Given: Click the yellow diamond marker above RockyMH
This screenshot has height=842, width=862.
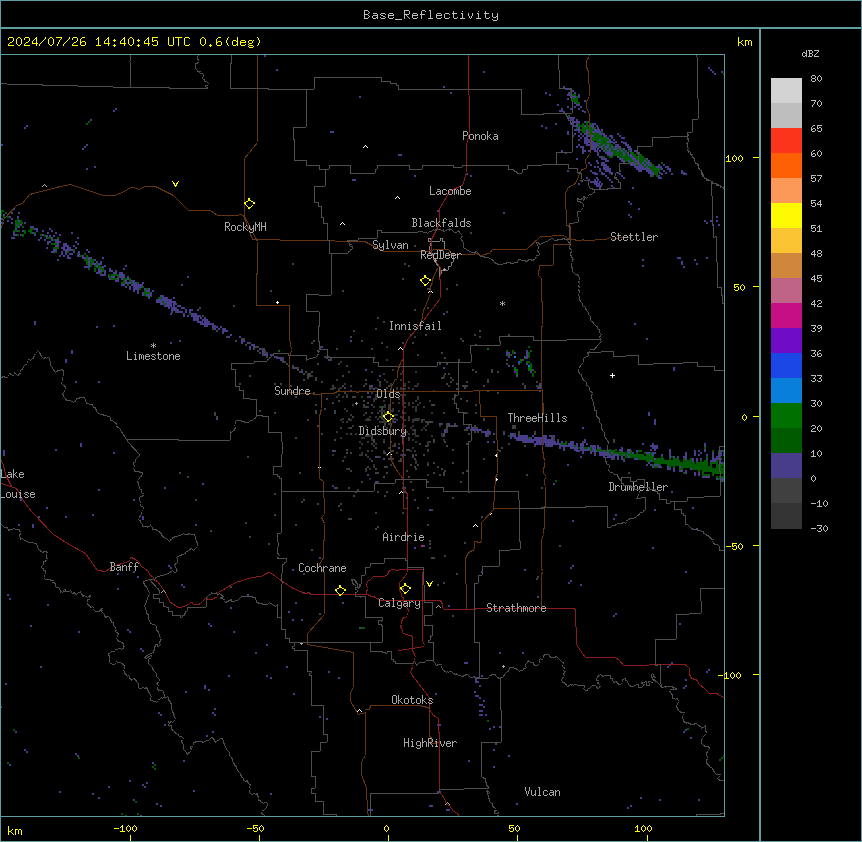Looking at the screenshot, I should [250, 204].
